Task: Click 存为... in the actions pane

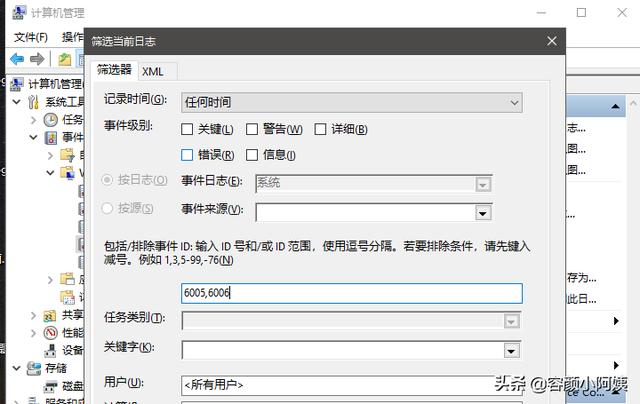Action: pyautogui.click(x=582, y=278)
